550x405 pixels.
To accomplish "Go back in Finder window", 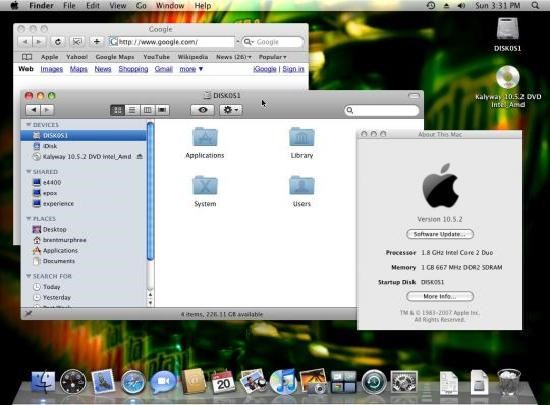I will (x=33, y=110).
